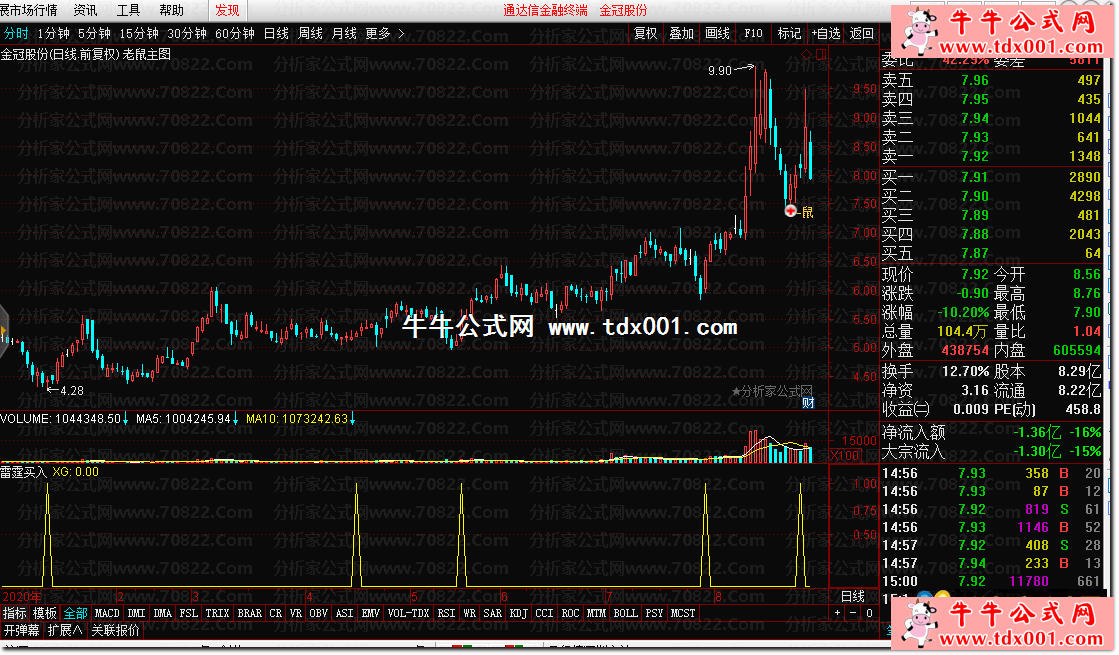
Task: Click the 返回 back button
Action: pyautogui.click(x=862, y=34)
